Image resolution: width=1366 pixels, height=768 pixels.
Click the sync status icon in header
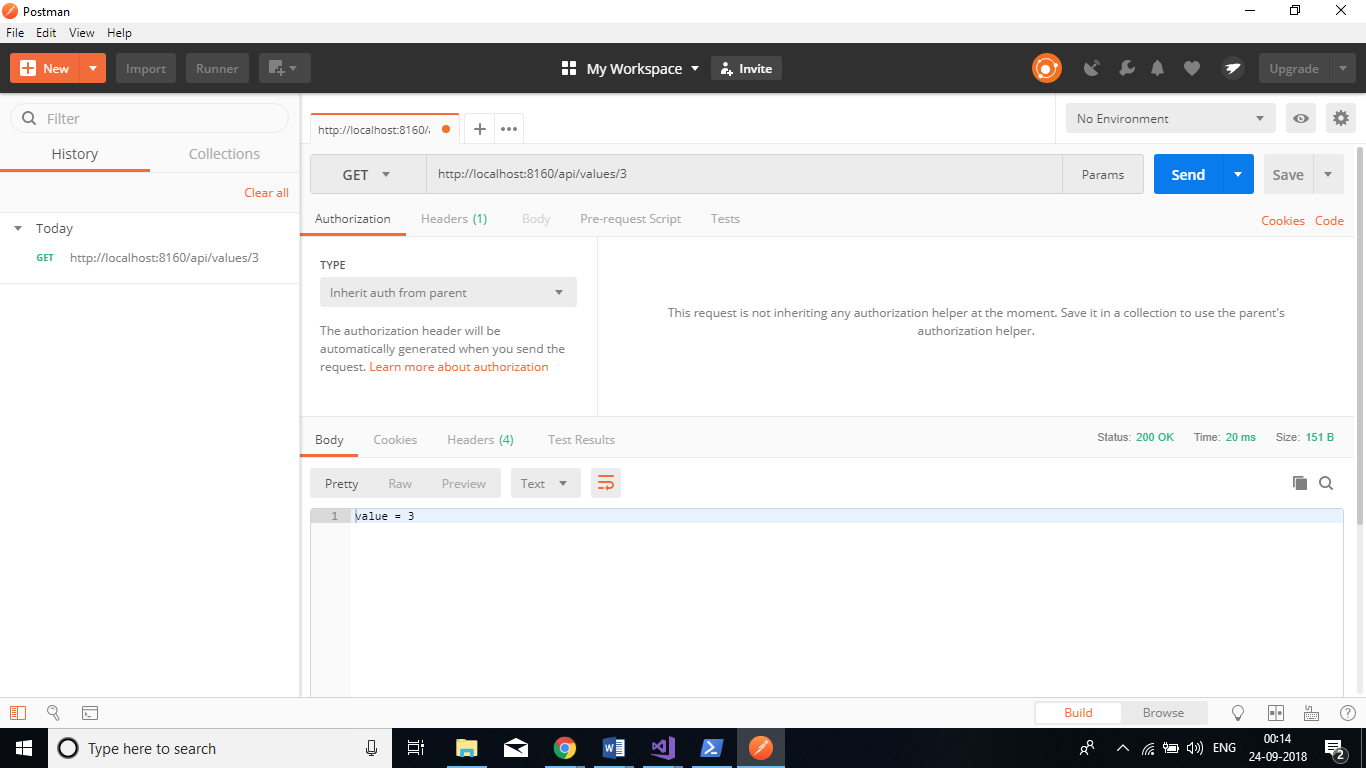click(x=1046, y=68)
